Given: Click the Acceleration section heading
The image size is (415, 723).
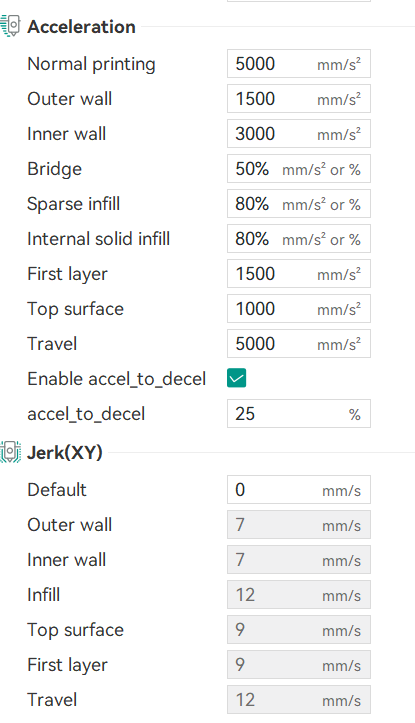Looking at the screenshot, I should [81, 27].
